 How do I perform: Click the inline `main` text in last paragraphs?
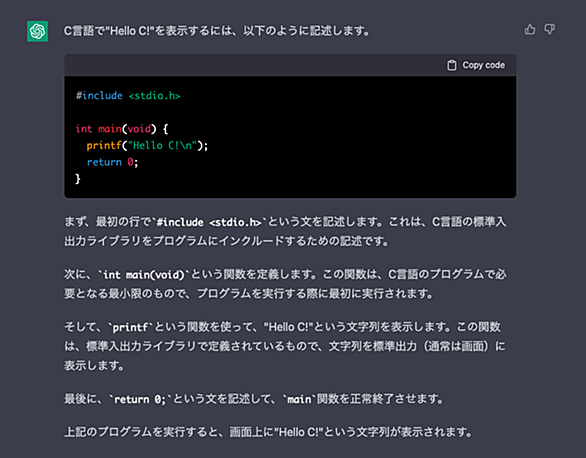[299, 399]
